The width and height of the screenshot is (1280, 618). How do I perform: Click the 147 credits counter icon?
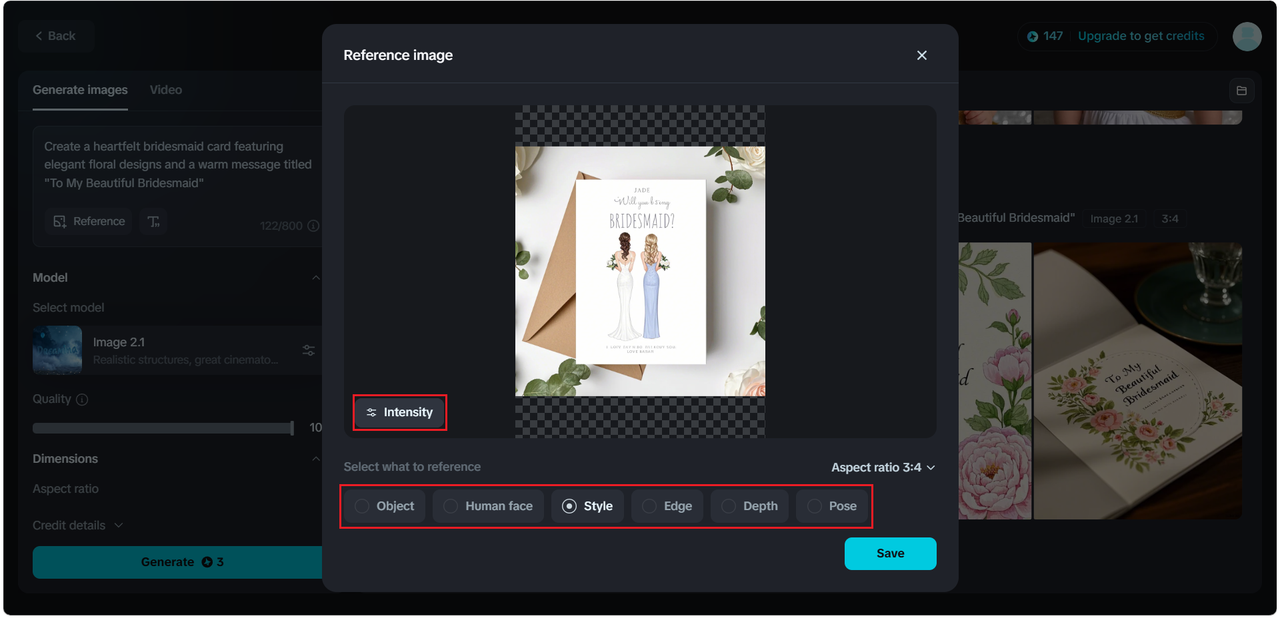tap(1033, 36)
